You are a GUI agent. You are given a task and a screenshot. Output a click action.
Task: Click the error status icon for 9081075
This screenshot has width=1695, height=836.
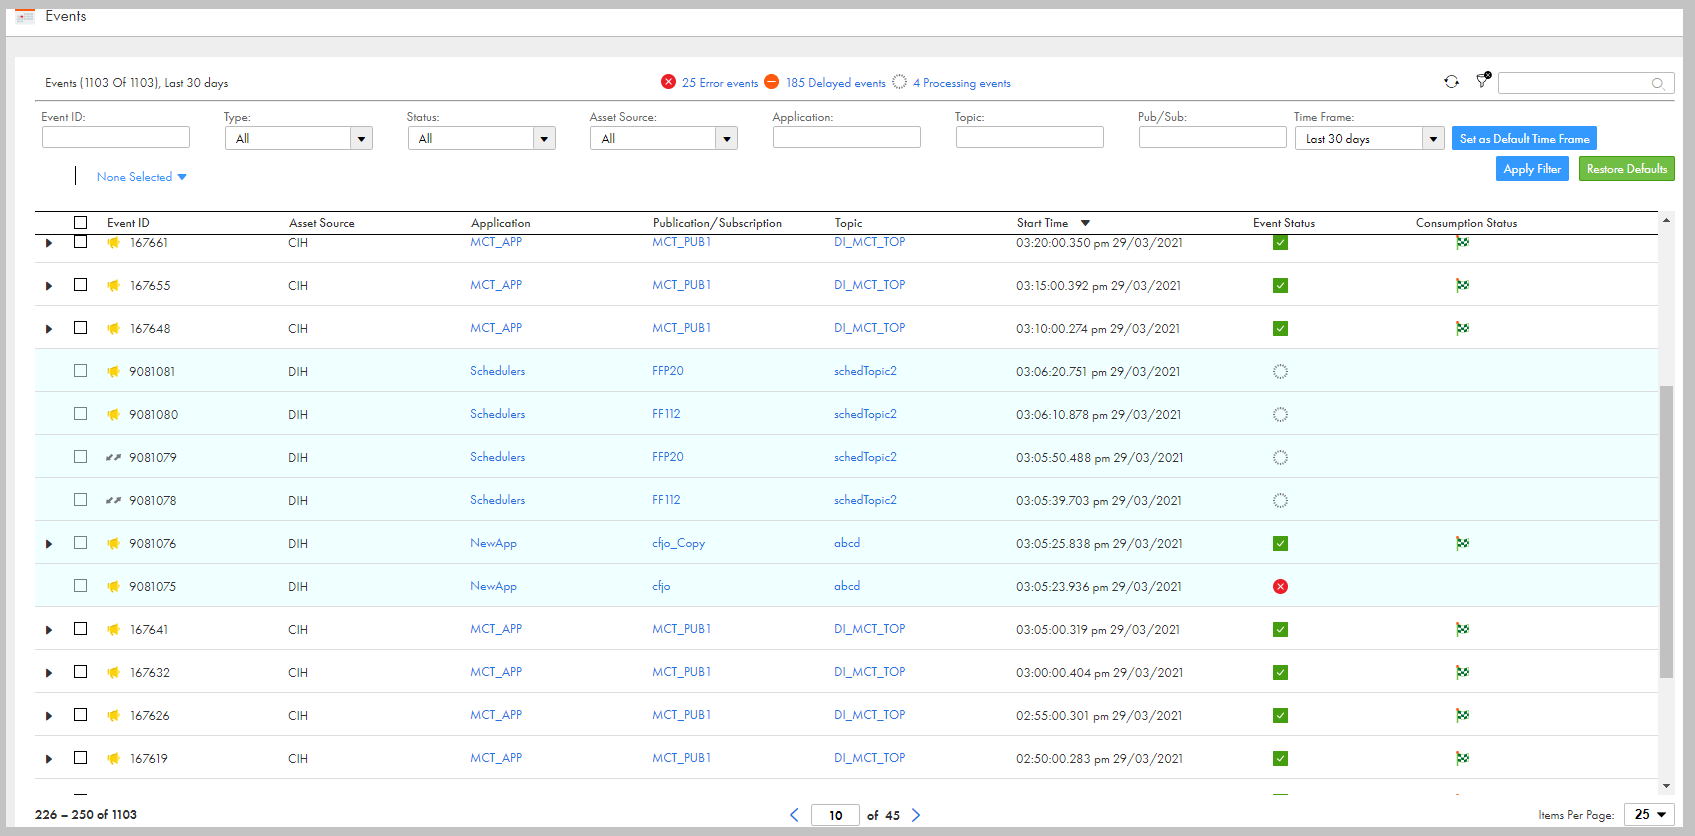click(x=1280, y=586)
